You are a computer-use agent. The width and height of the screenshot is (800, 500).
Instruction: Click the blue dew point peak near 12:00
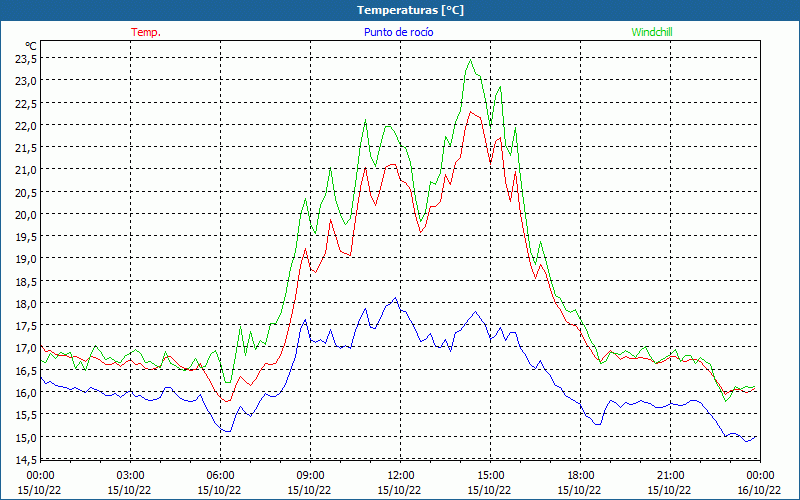coord(395,298)
